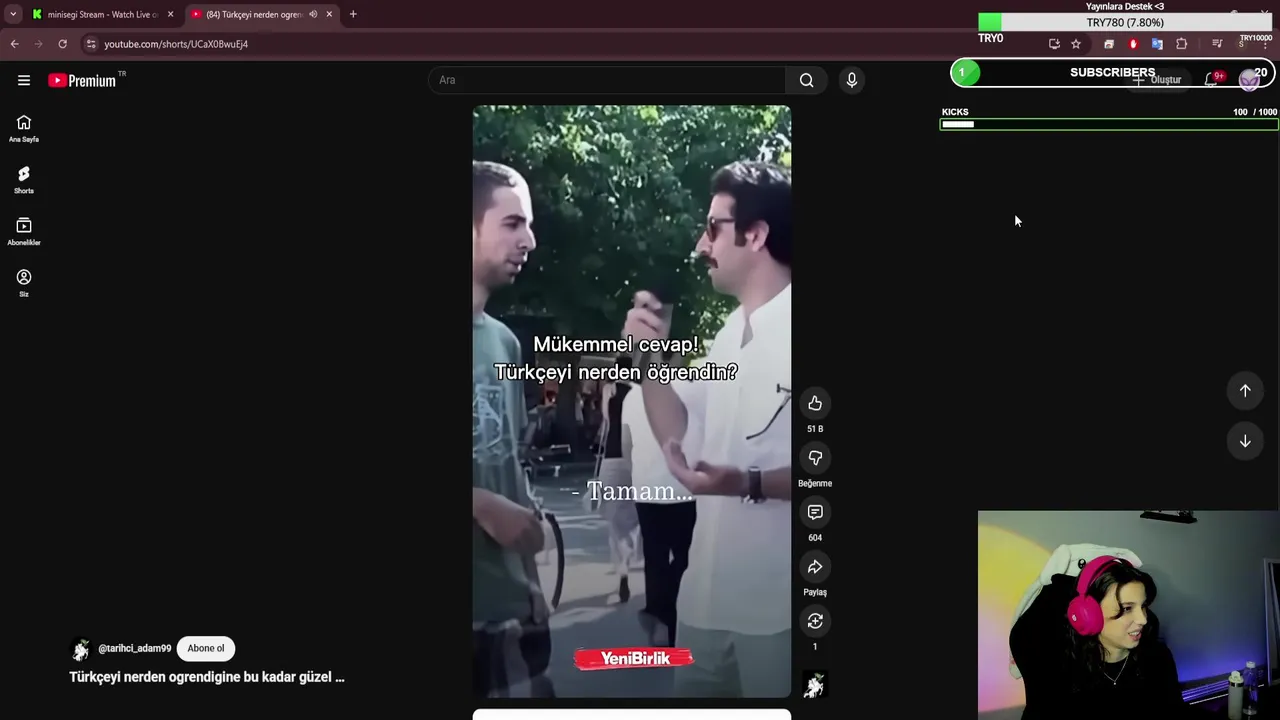
Task: Share the short with Paylaş arrow
Action: [x=815, y=567]
